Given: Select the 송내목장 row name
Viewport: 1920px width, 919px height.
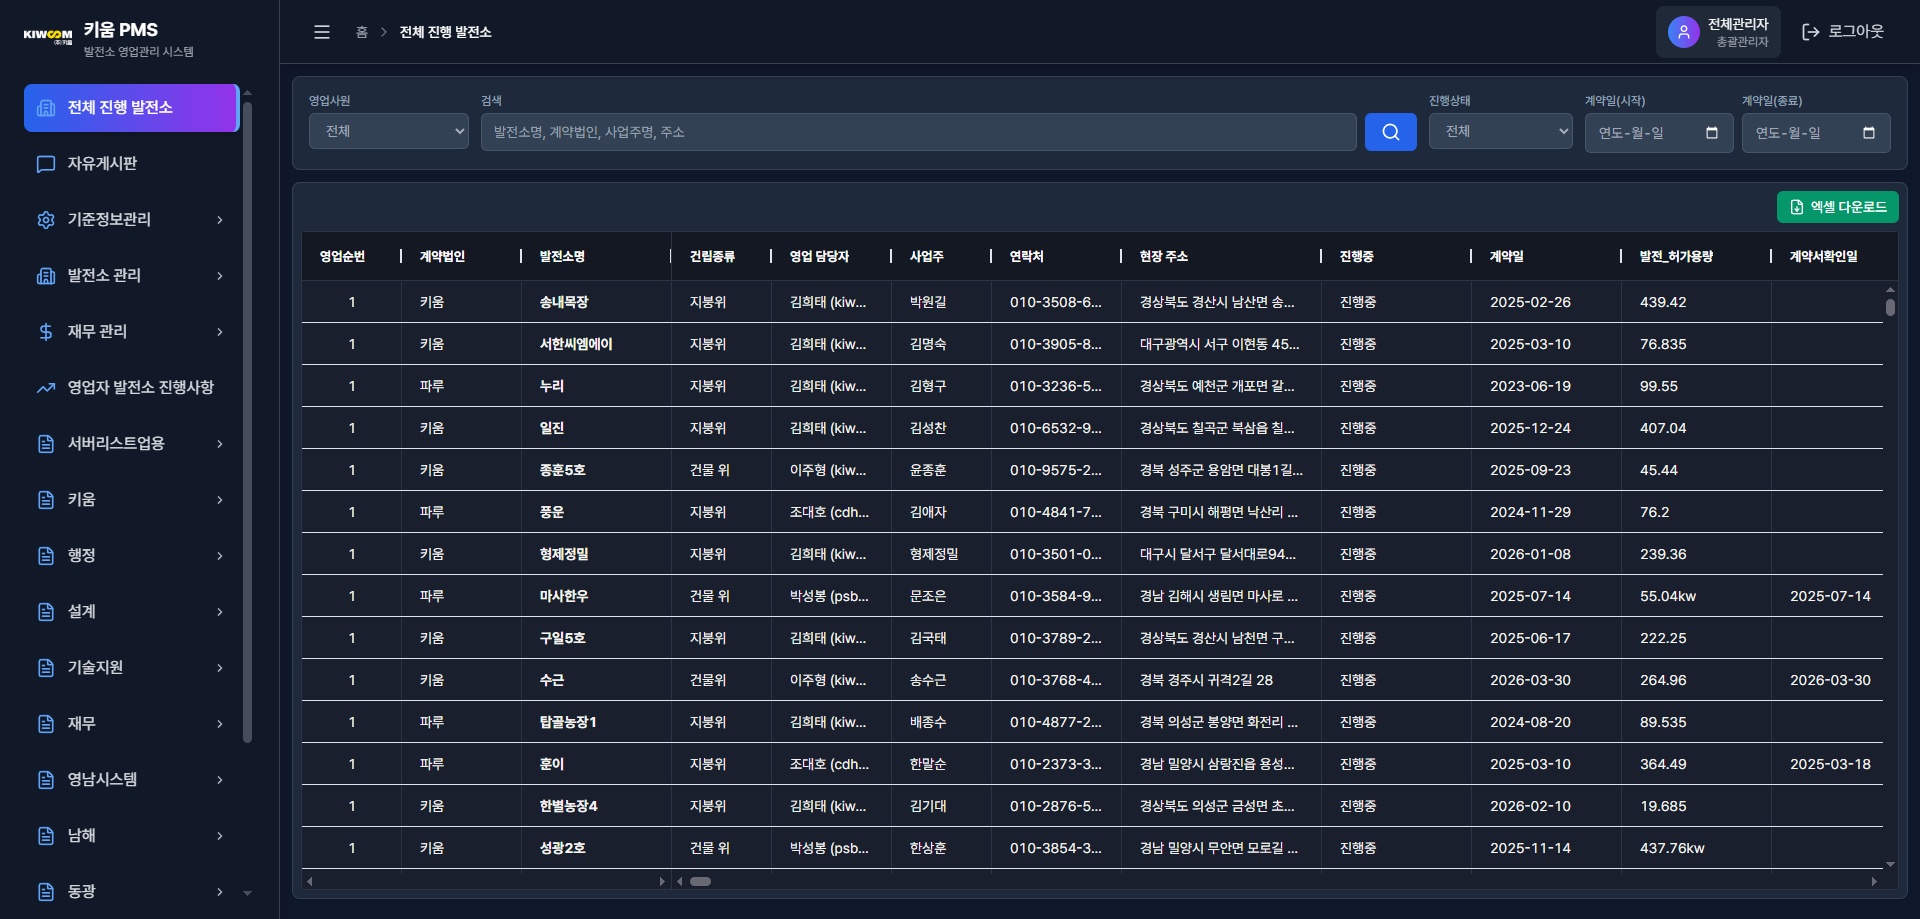Looking at the screenshot, I should (564, 302).
